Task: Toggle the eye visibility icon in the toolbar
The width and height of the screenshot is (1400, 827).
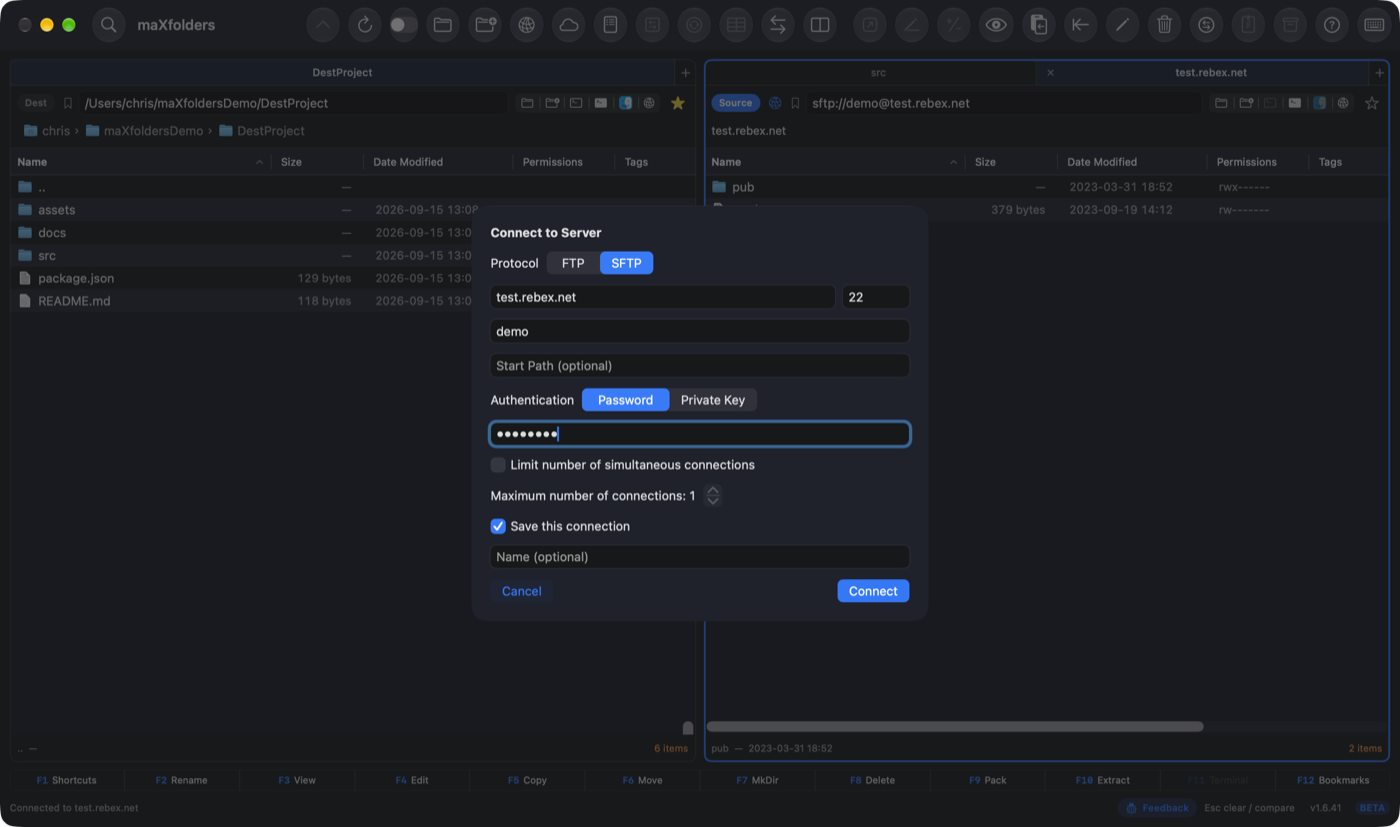Action: tap(996, 25)
